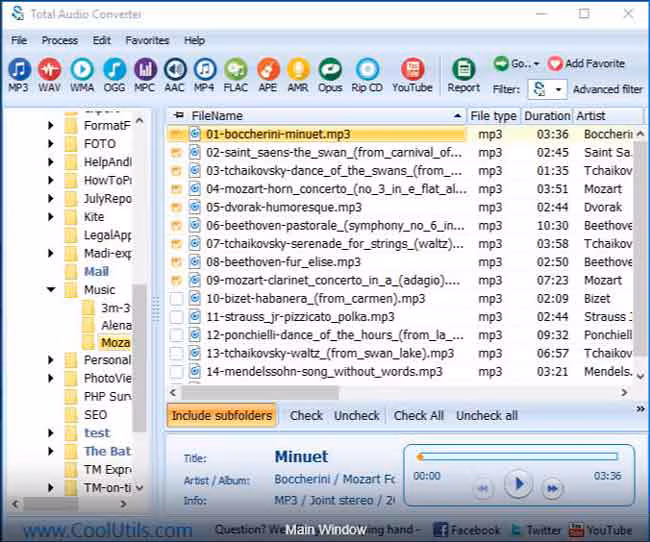
Task: Check the 10-bizet-habanera file checkbox
Action: point(177,299)
